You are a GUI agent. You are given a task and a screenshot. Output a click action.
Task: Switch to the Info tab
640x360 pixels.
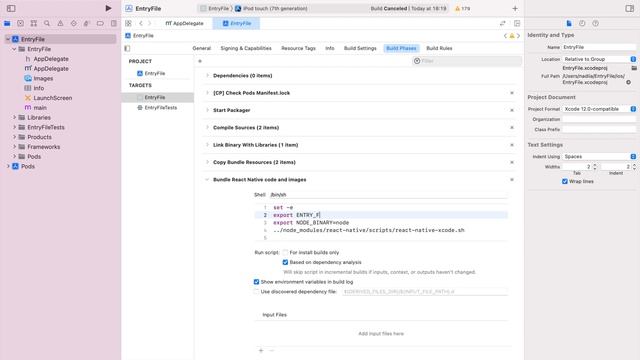330,48
